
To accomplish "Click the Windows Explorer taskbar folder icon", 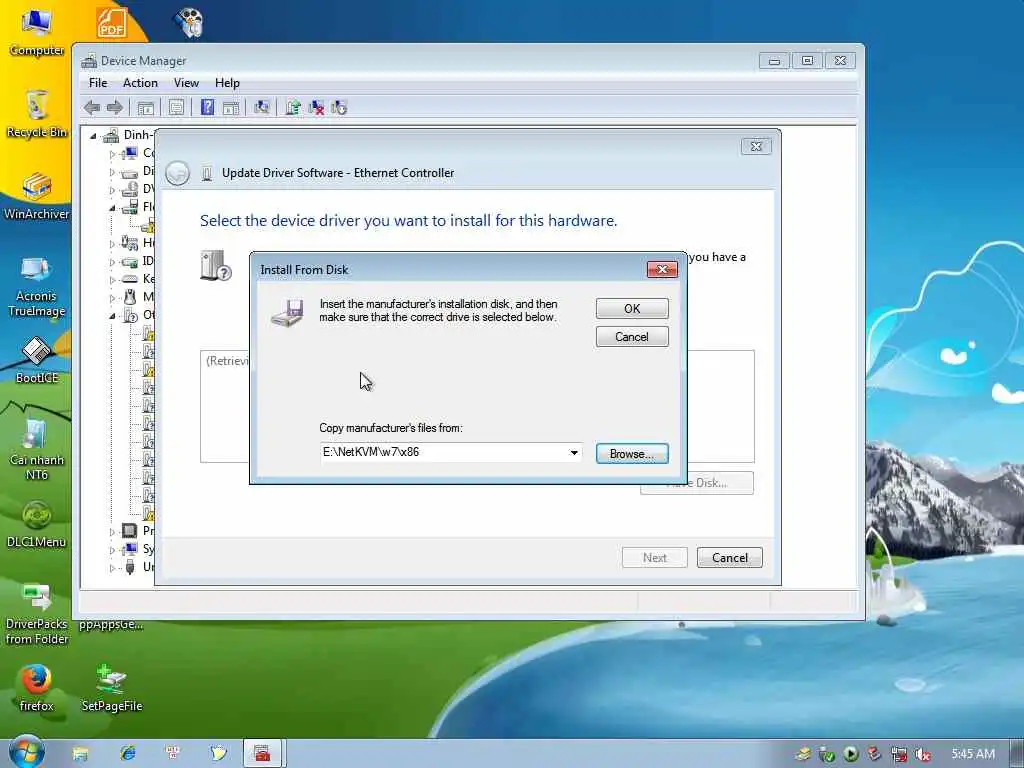I will (80, 754).
